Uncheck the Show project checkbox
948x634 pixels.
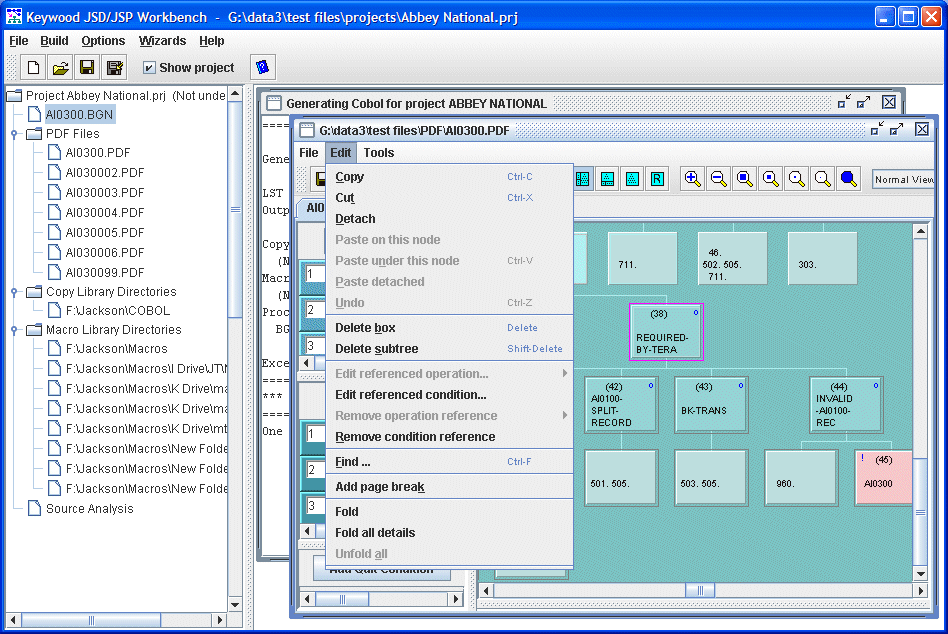[x=149, y=67]
